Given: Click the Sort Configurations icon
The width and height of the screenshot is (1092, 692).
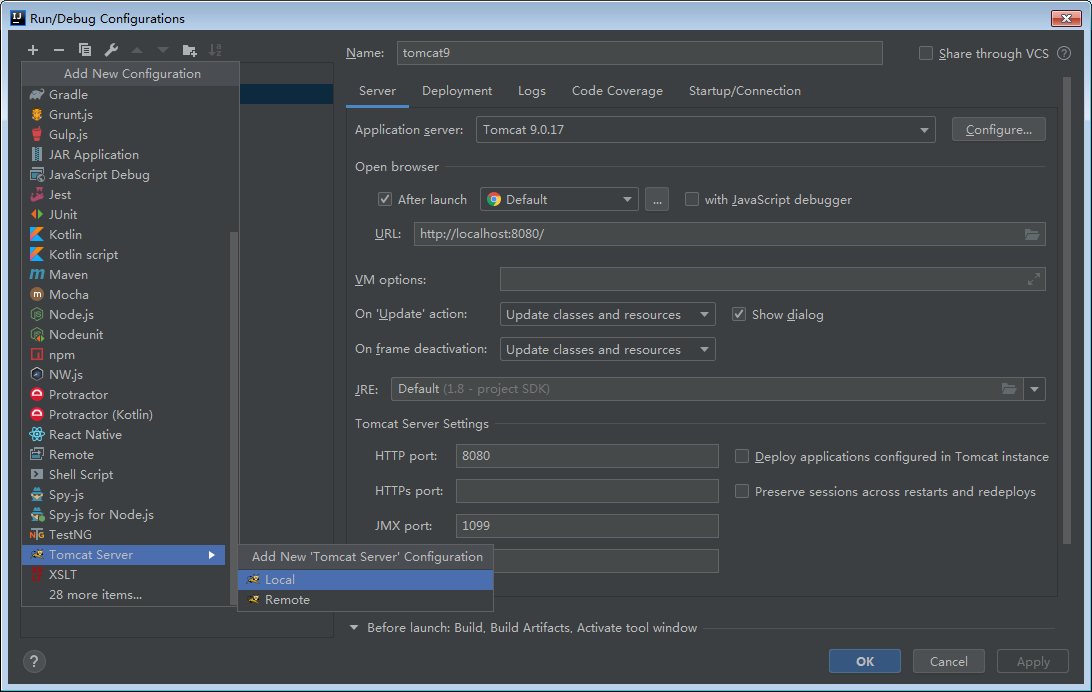Looking at the screenshot, I should 215,50.
